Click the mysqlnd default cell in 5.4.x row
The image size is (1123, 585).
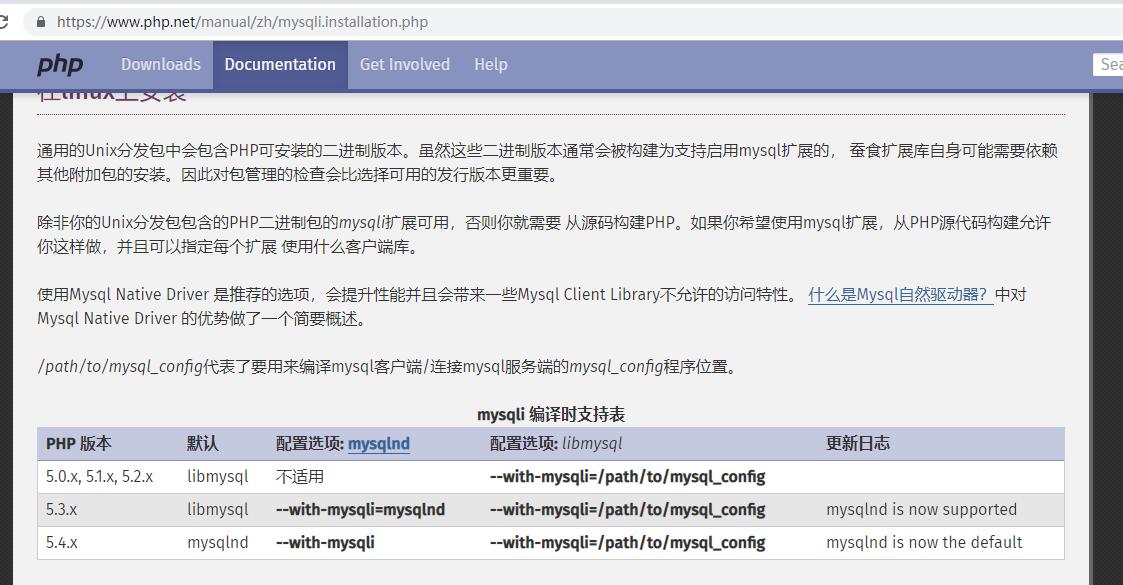pos(218,543)
